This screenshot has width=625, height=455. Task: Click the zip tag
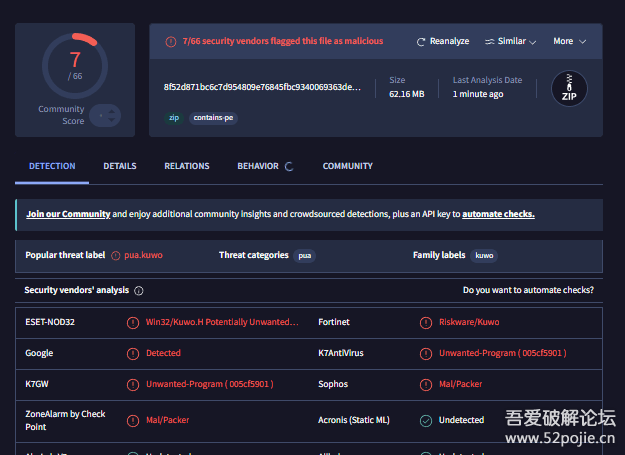[x=174, y=118]
